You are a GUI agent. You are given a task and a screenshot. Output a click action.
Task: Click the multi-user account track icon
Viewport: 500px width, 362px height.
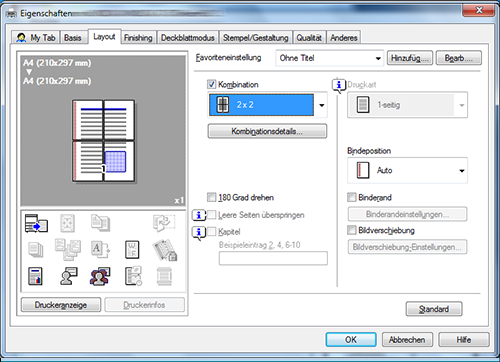click(x=100, y=276)
